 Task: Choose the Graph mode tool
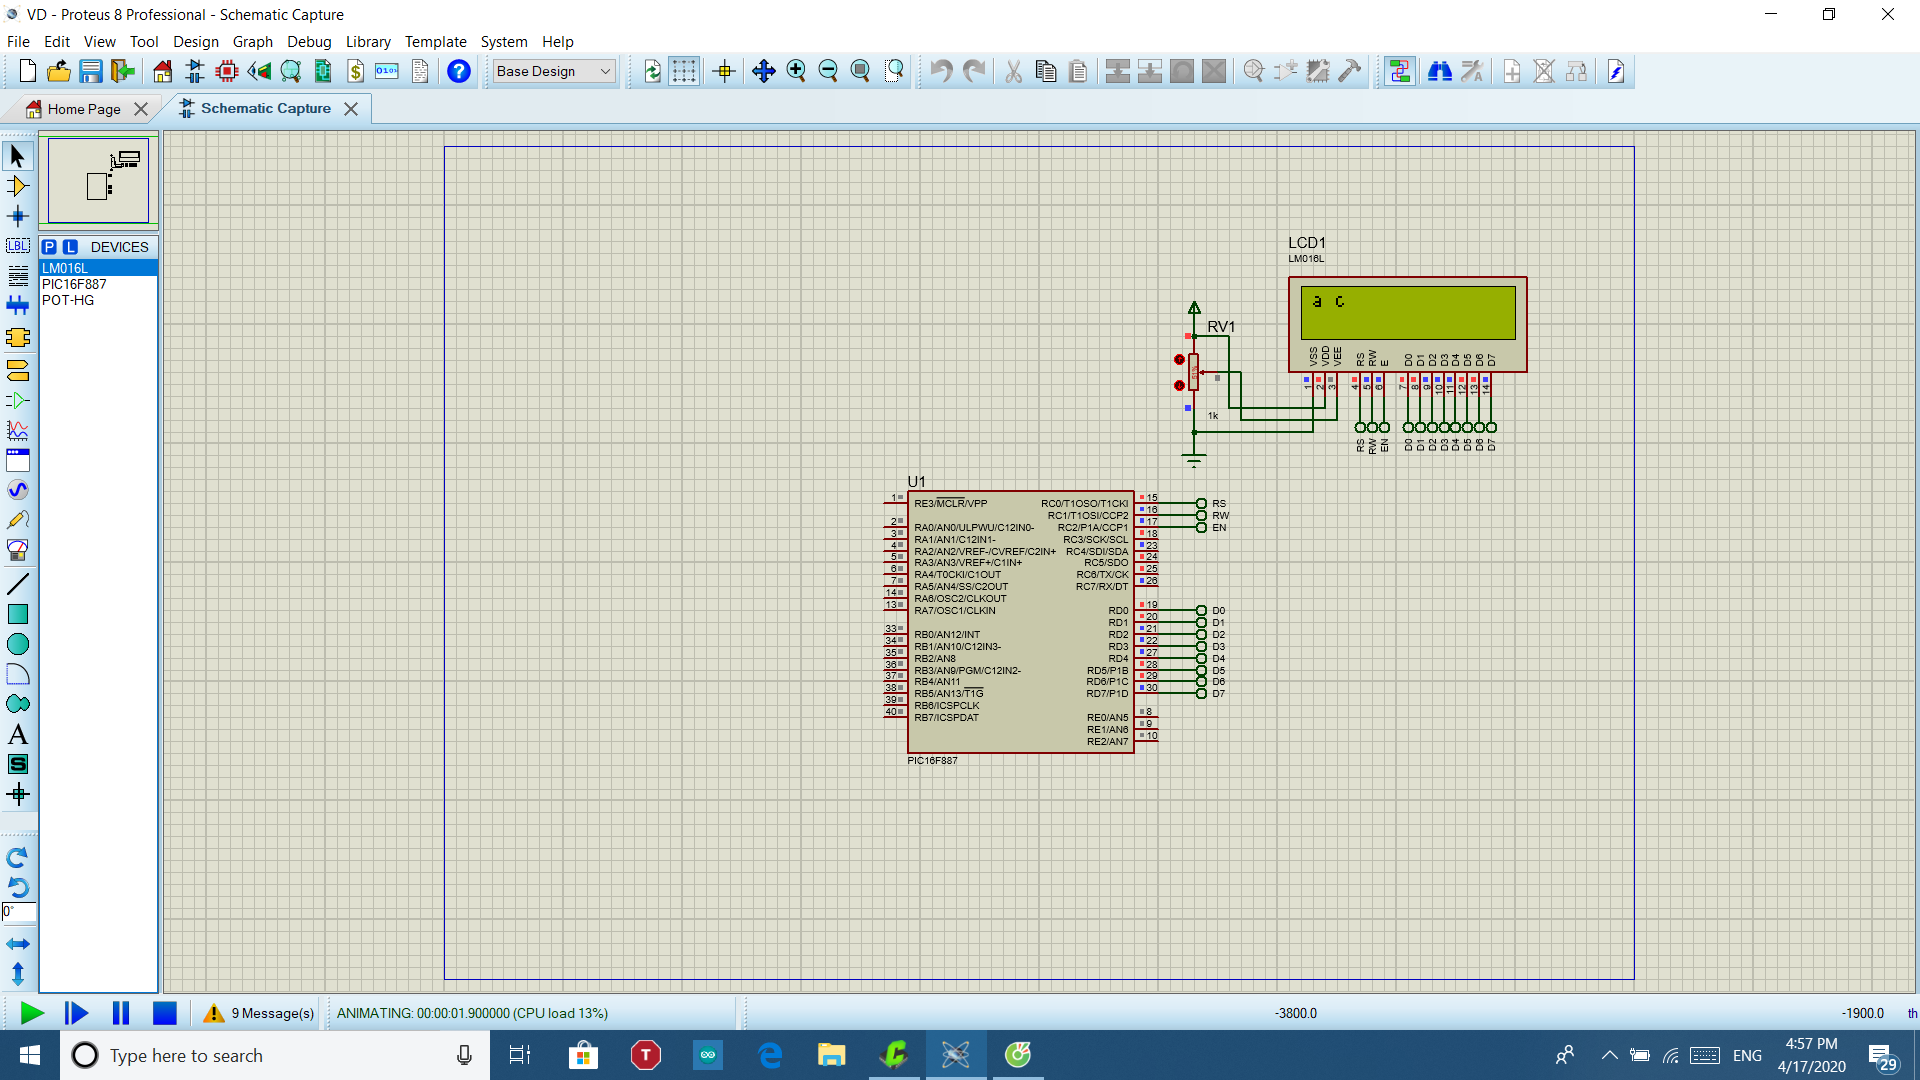[17, 431]
